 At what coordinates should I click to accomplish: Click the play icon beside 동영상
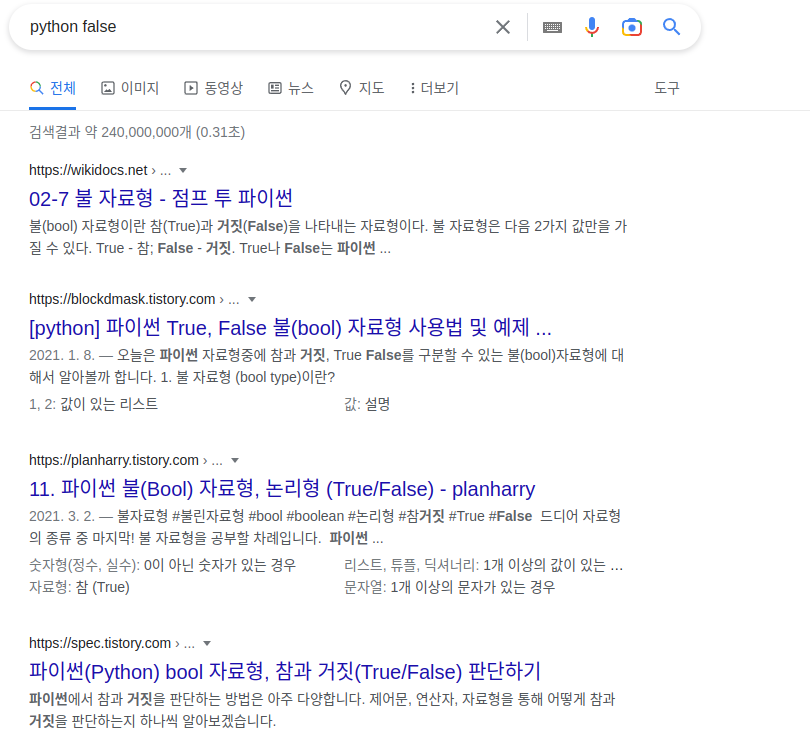[x=191, y=88]
